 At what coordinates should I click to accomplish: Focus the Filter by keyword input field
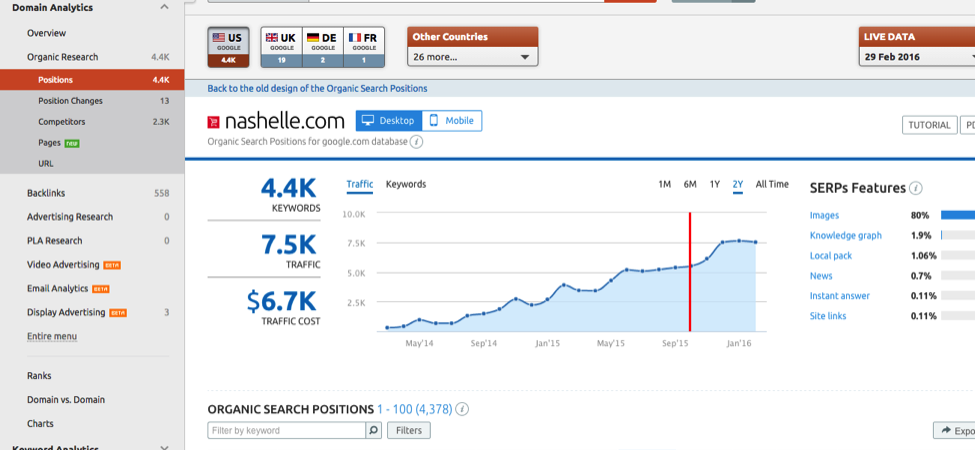(287, 430)
